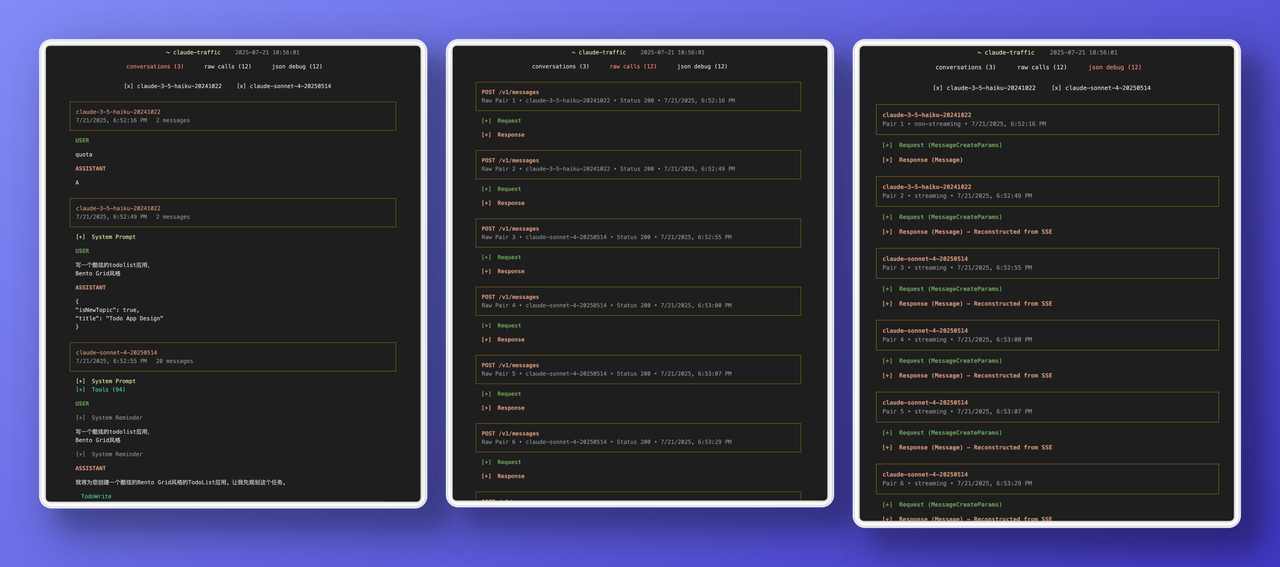This screenshot has width=1280, height=567.
Task: Select raw calls (12) tab in the json debug window
Action: click(x=1042, y=67)
